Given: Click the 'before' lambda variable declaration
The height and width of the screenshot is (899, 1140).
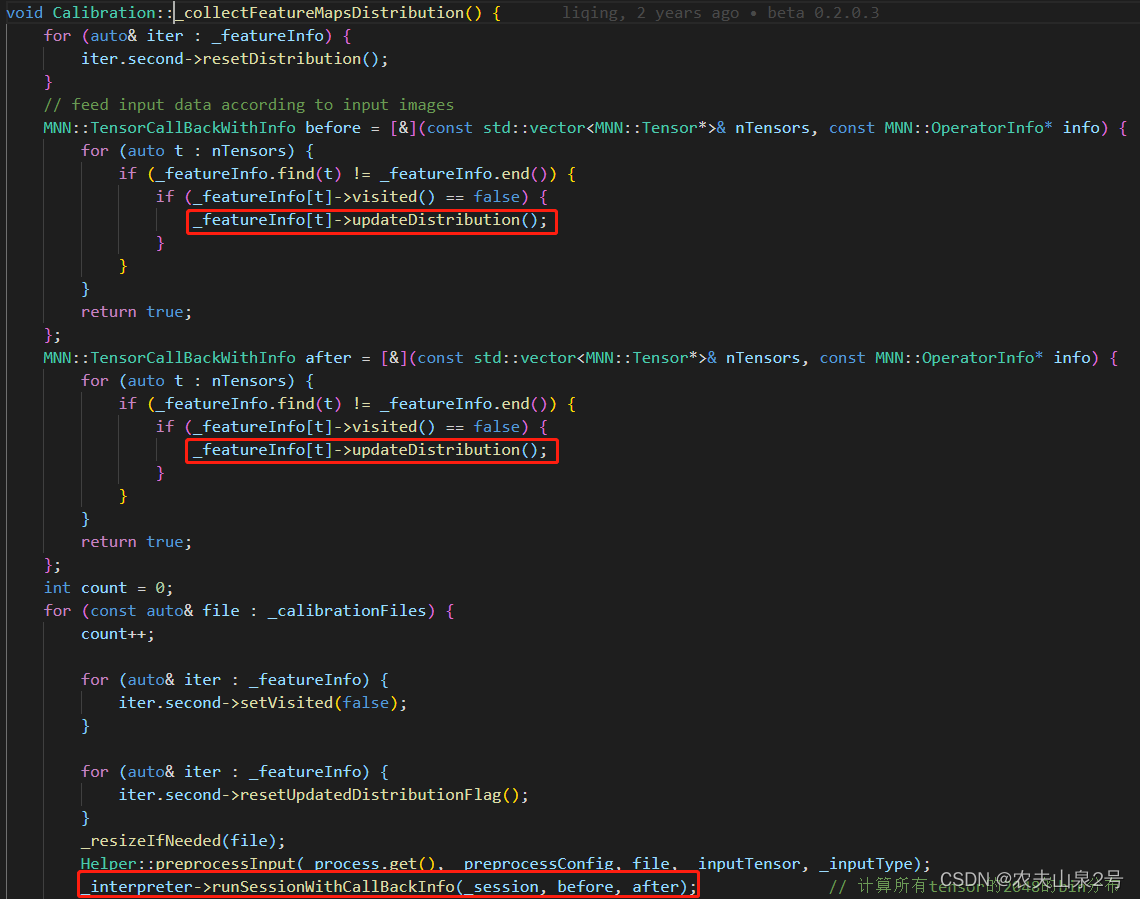Looking at the screenshot, I should (332, 128).
